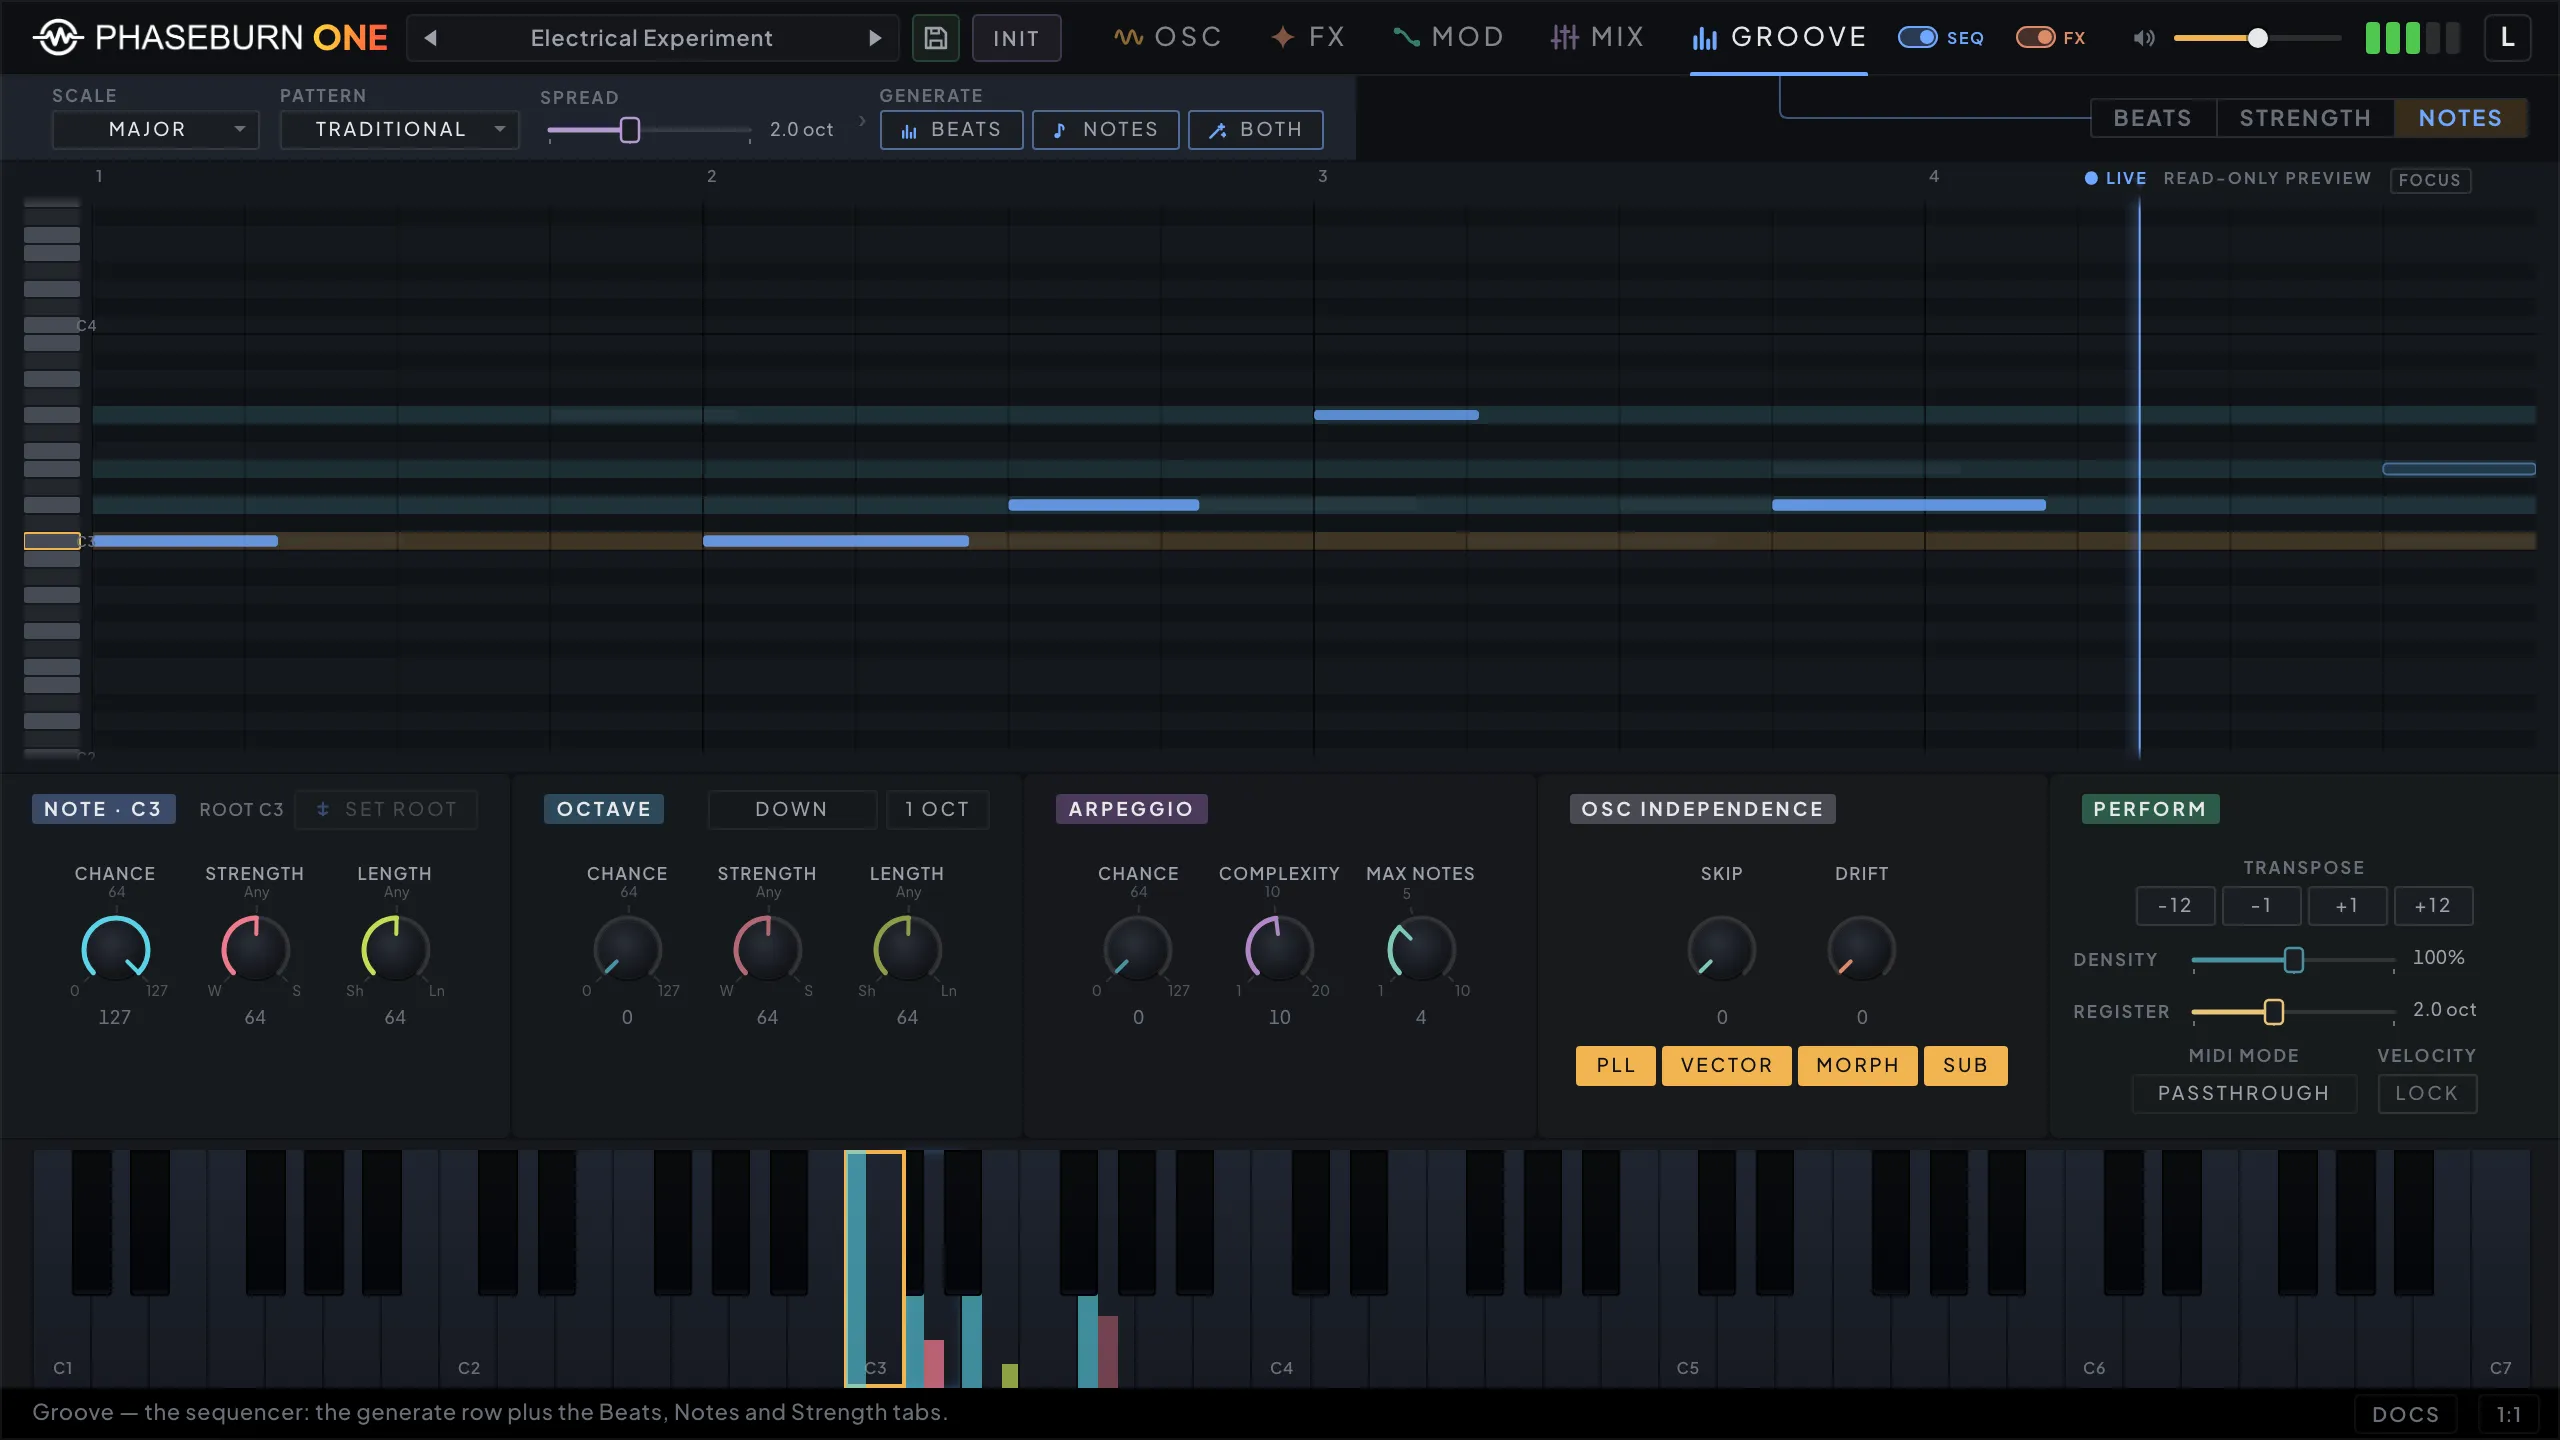Open the 1 OCT range selector
The height and width of the screenshot is (1440, 2560).
click(x=937, y=809)
